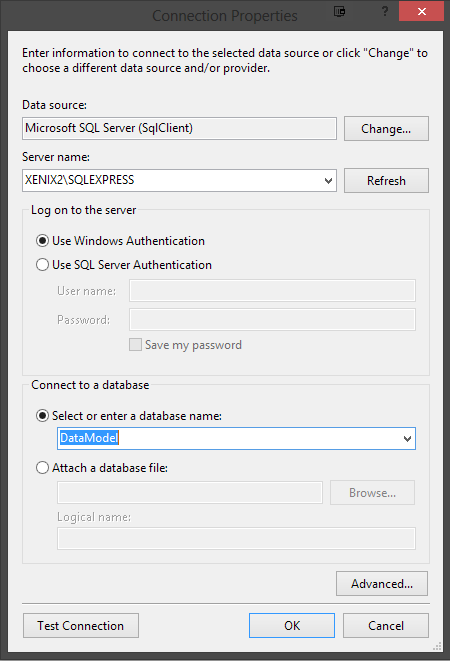Expand the Server name dropdown arrow
Viewport: 450px width, 661px height.
(329, 181)
